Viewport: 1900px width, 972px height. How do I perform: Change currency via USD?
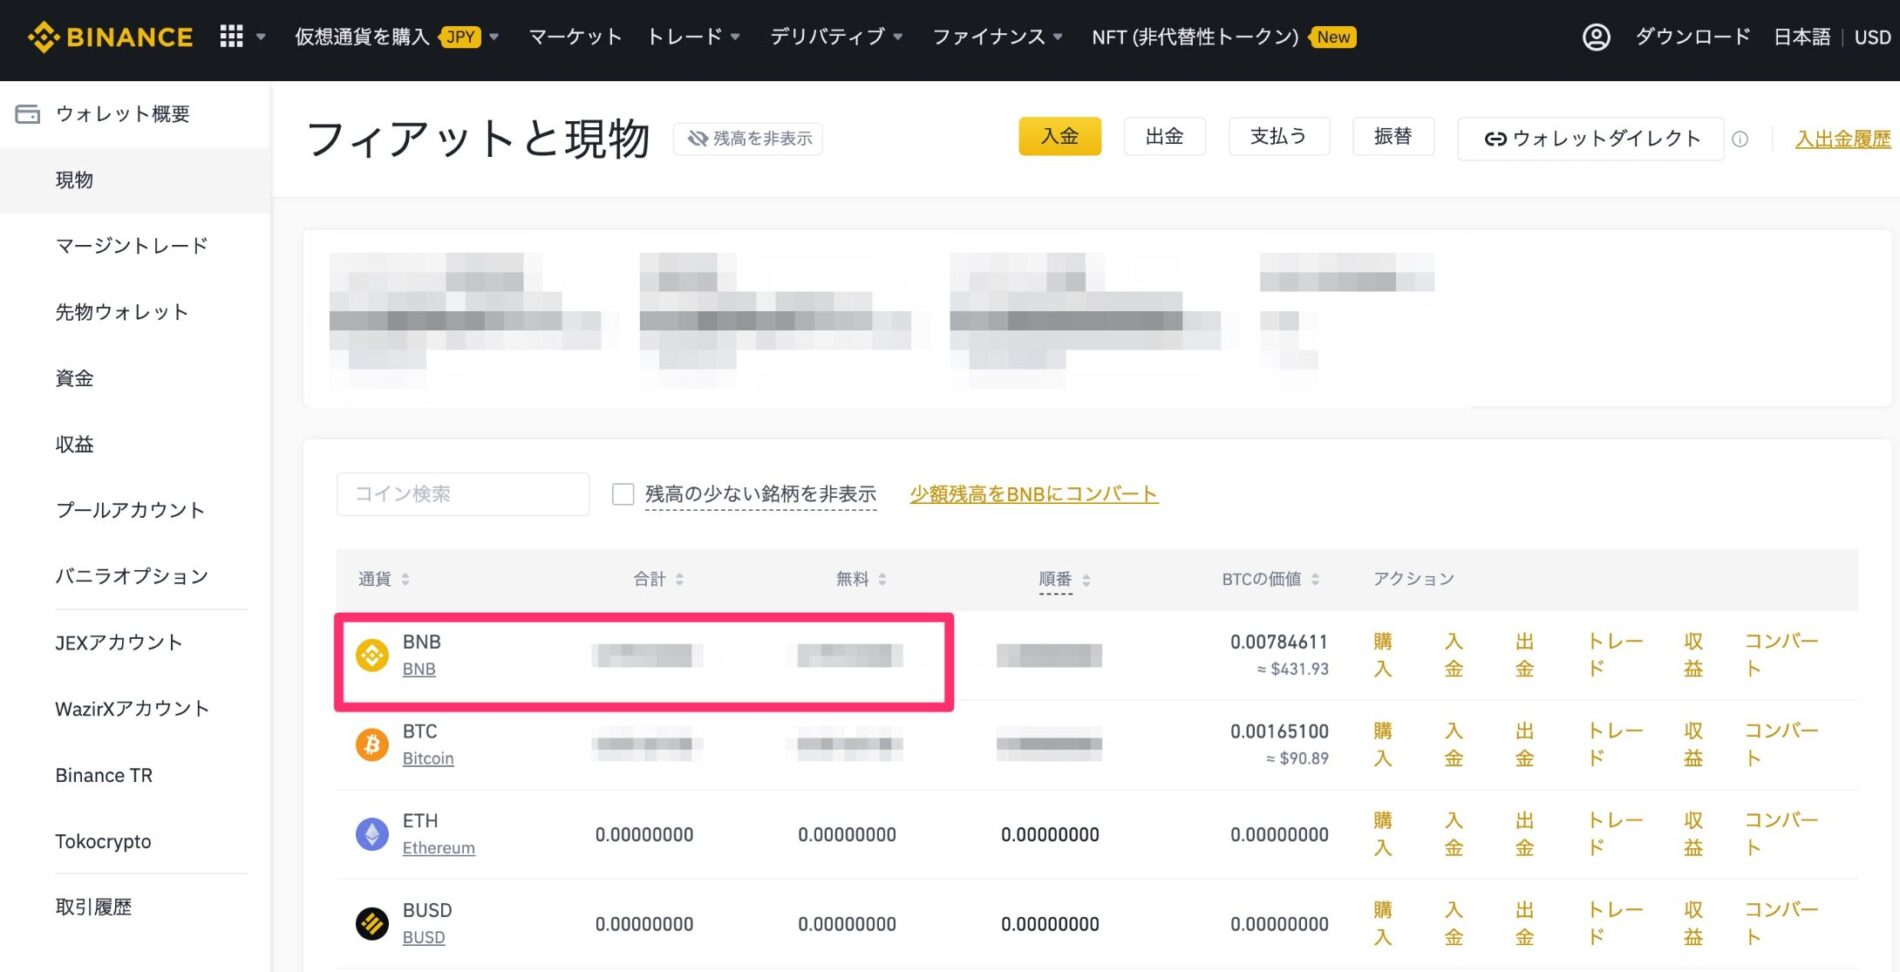tap(1872, 37)
